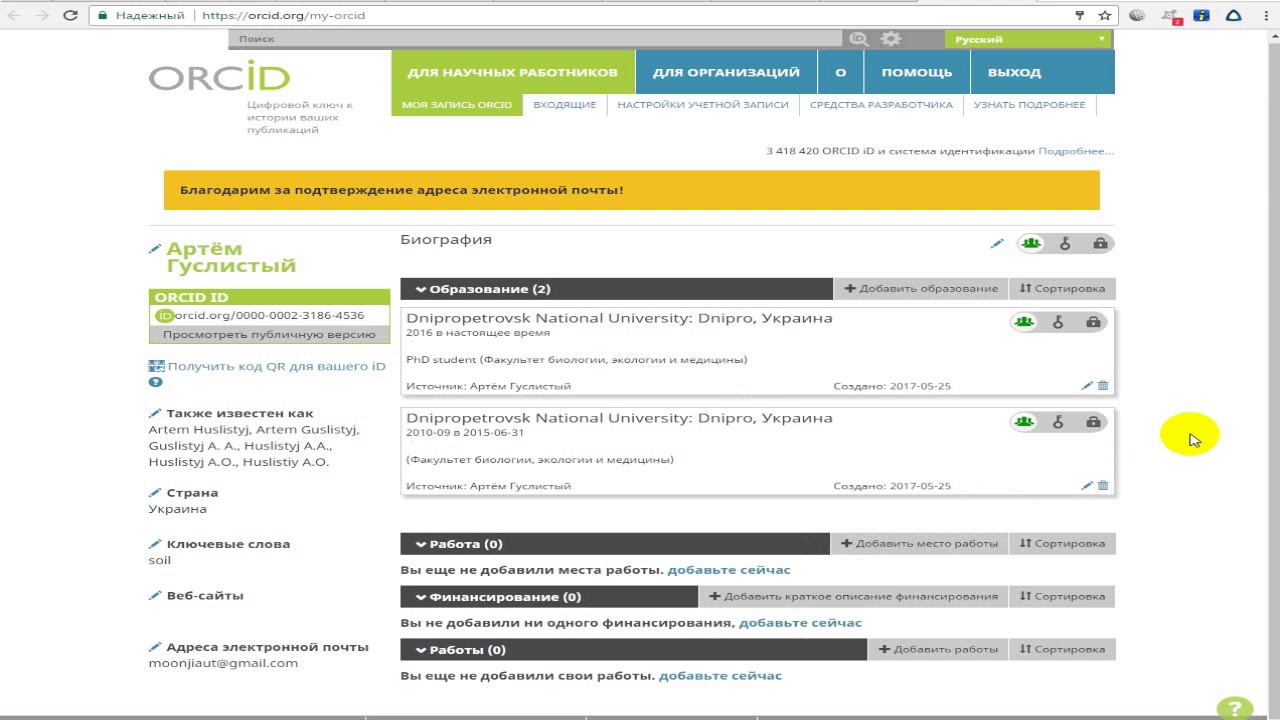Click the search magnifier icon
This screenshot has height=720, width=1280.
(858, 39)
